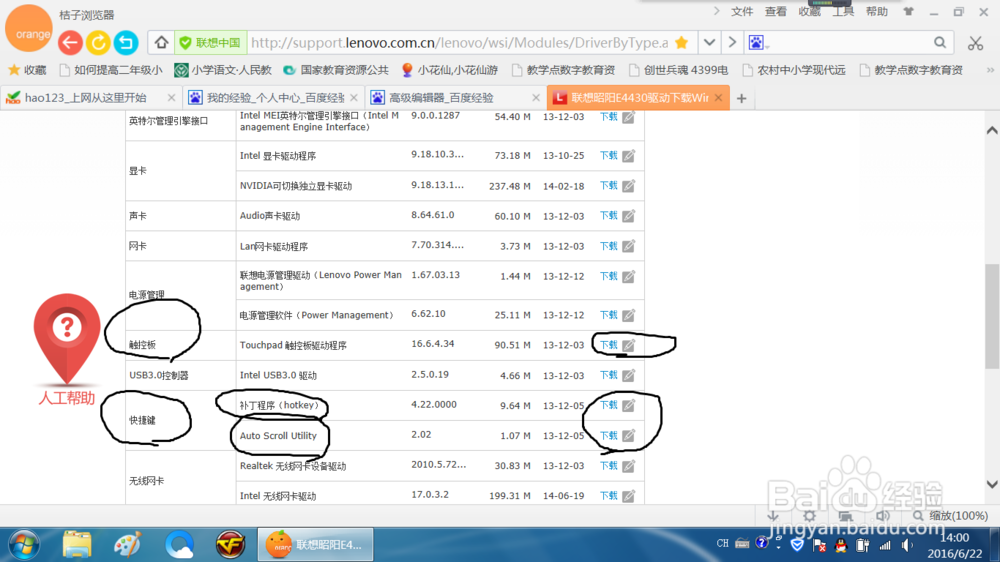Download Touchpad 触控板驱动程序

click(x=608, y=344)
